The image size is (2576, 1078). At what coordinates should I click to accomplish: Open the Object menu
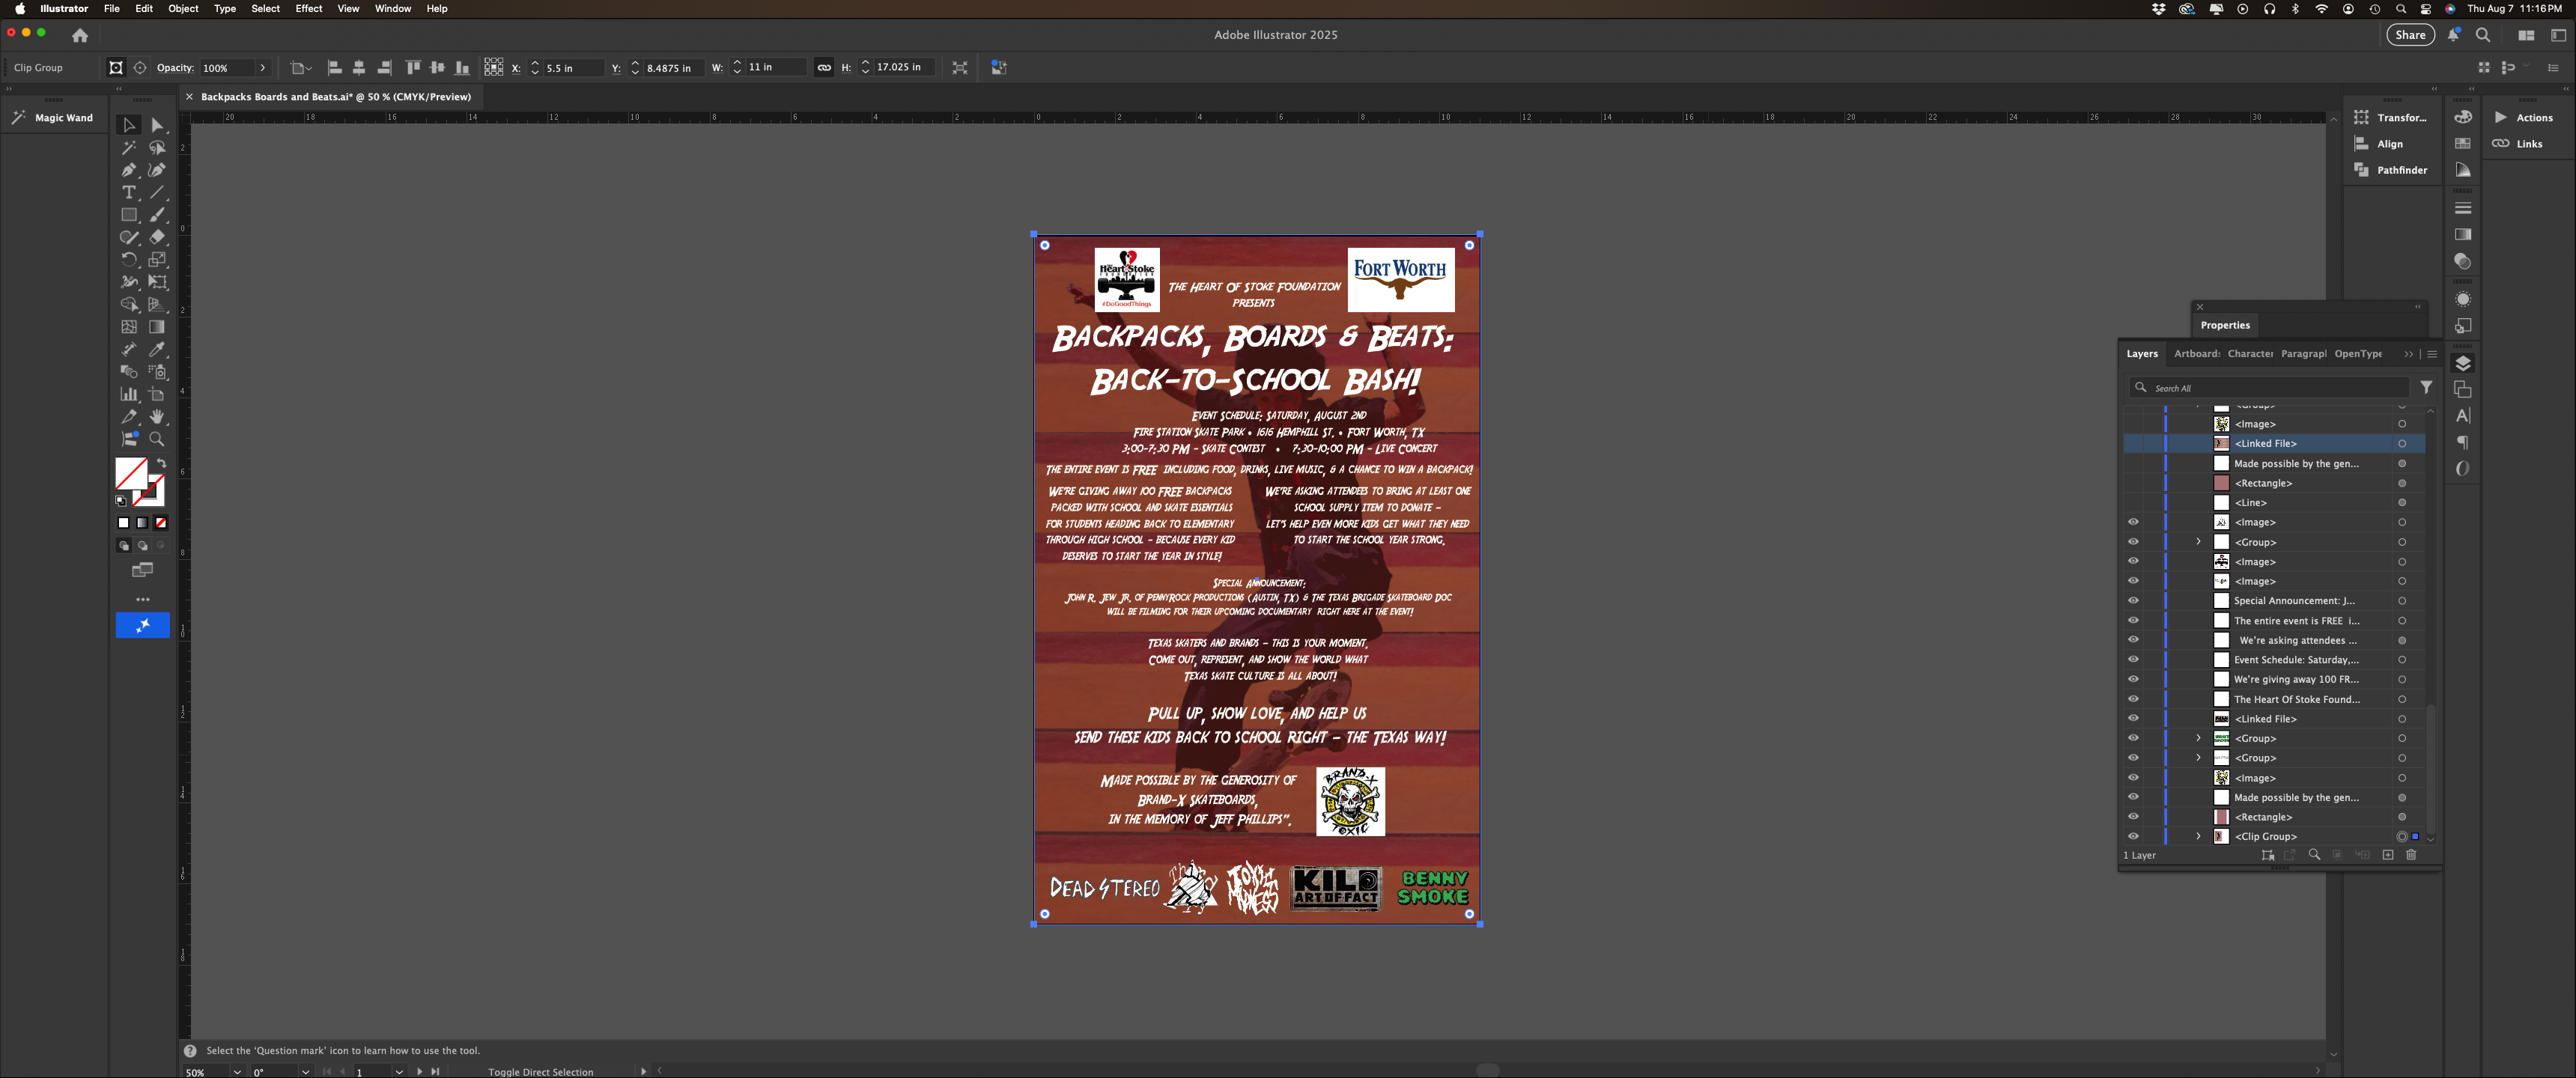coord(183,9)
